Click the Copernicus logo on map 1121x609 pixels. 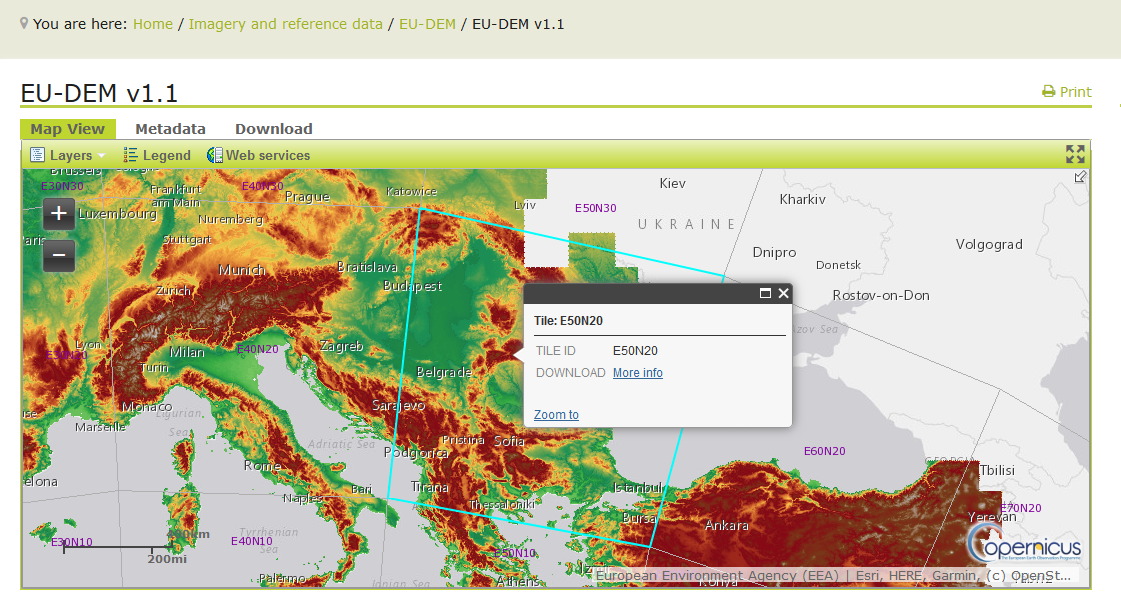pyautogui.click(x=1024, y=546)
